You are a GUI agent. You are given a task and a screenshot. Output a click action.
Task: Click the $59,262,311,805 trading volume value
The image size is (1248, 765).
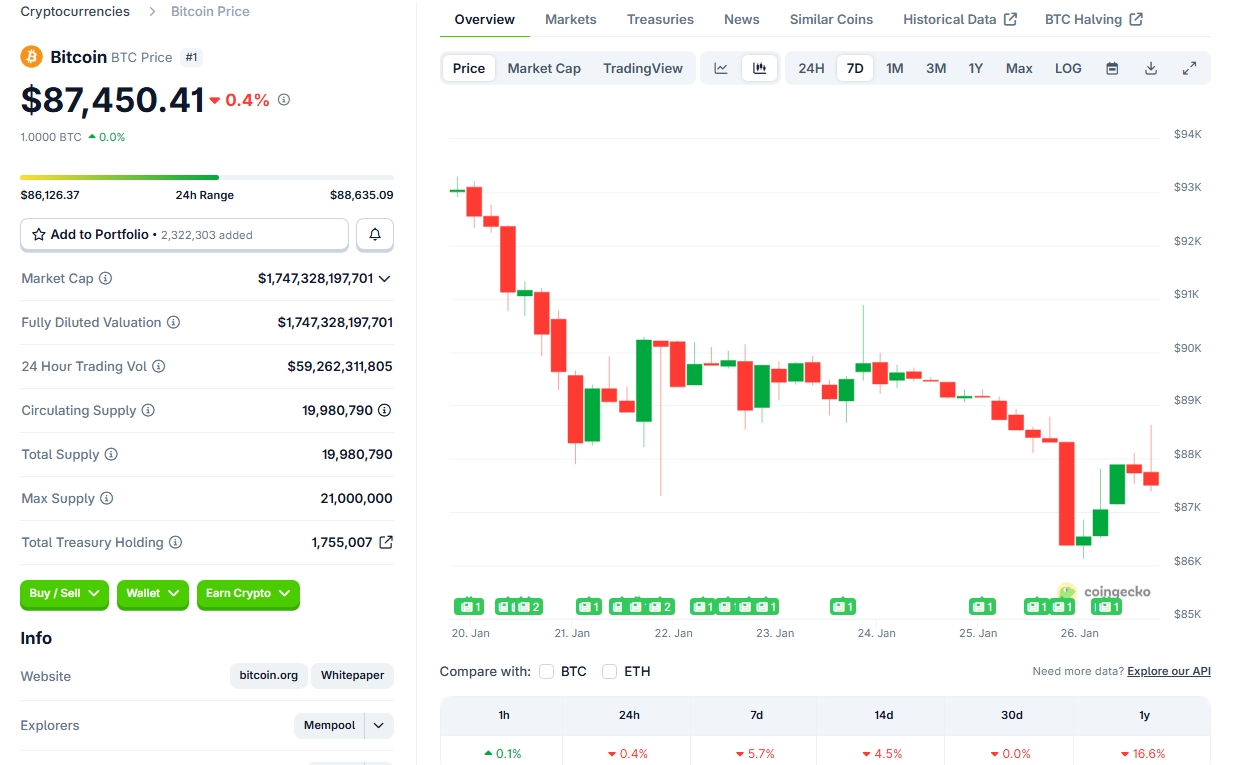(340, 366)
